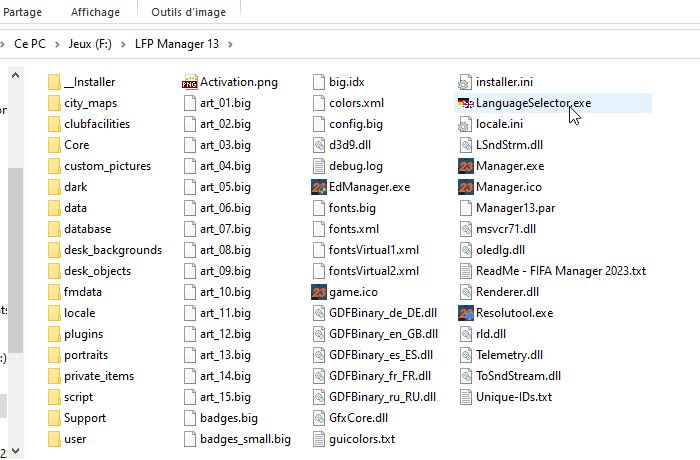The image size is (700, 460).
Task: Click the navigation pane scrollbar thumb
Action: tap(16, 260)
